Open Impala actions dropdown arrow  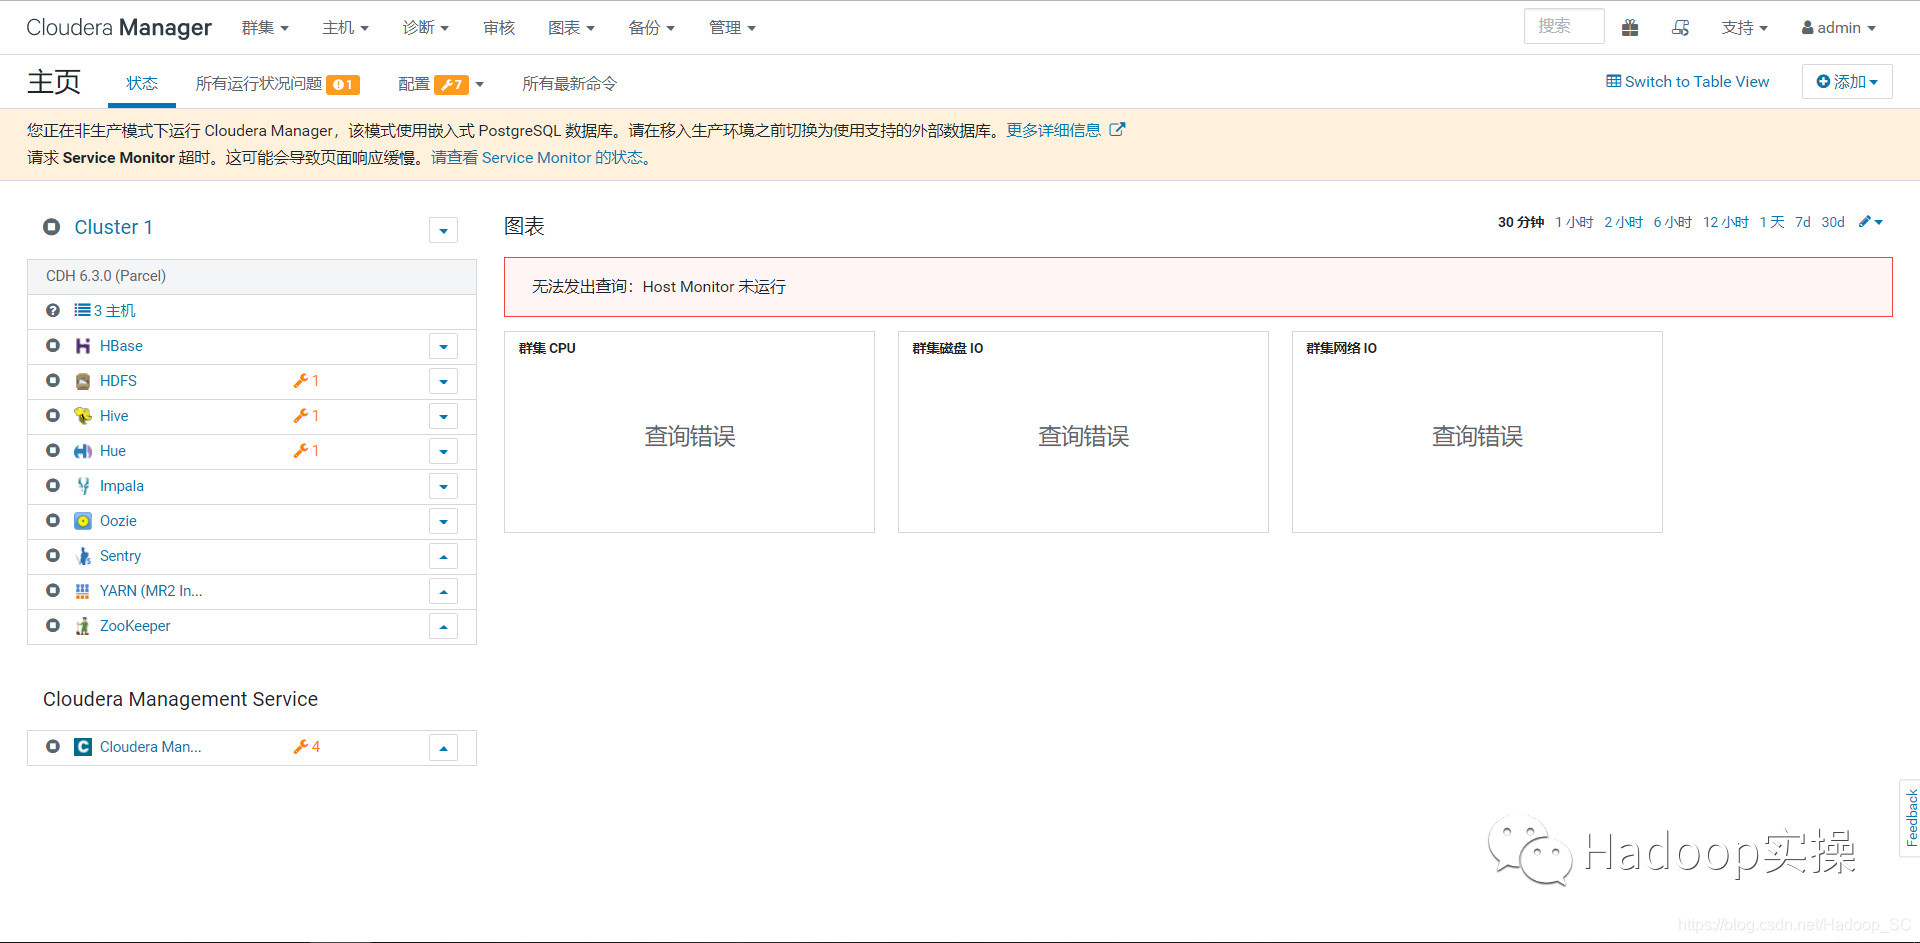[x=443, y=486]
